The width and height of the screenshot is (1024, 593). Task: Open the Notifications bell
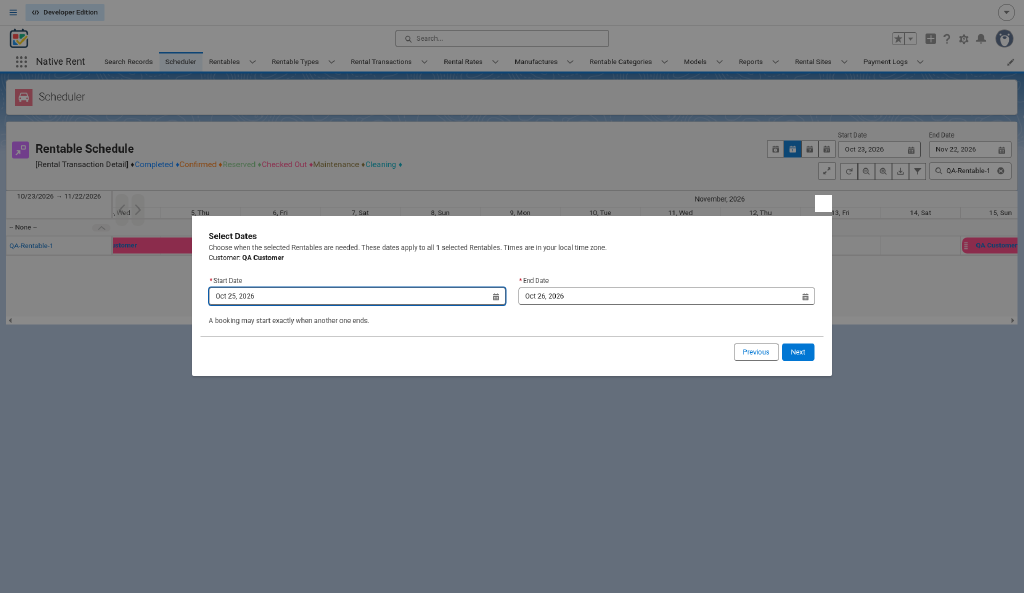(981, 39)
